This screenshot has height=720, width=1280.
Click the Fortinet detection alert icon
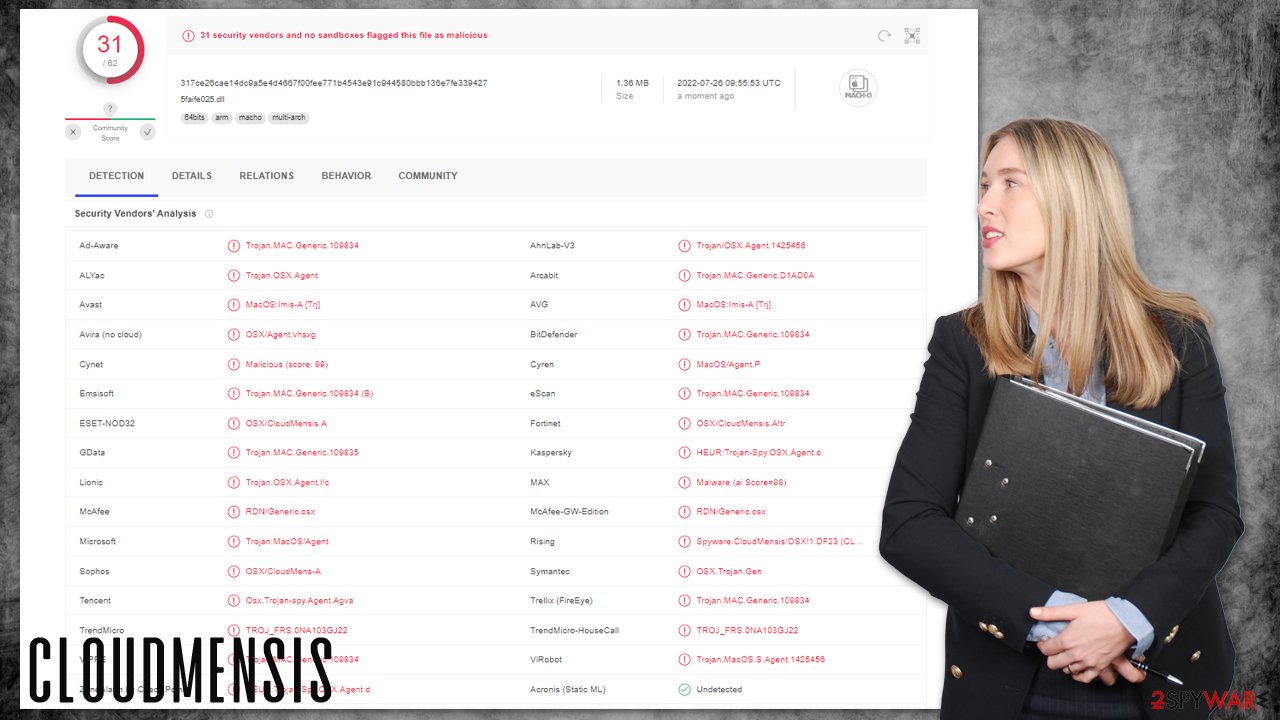685,423
